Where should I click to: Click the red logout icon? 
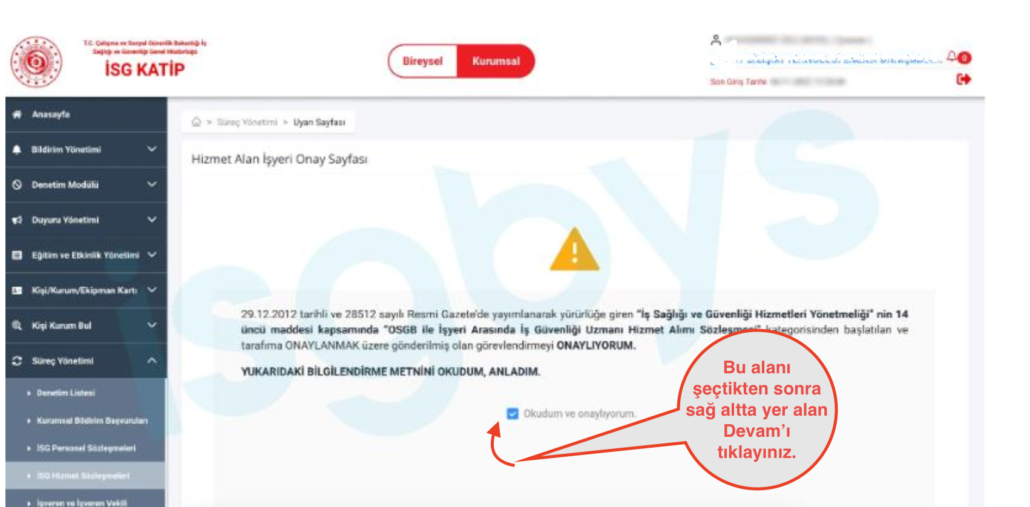(964, 79)
